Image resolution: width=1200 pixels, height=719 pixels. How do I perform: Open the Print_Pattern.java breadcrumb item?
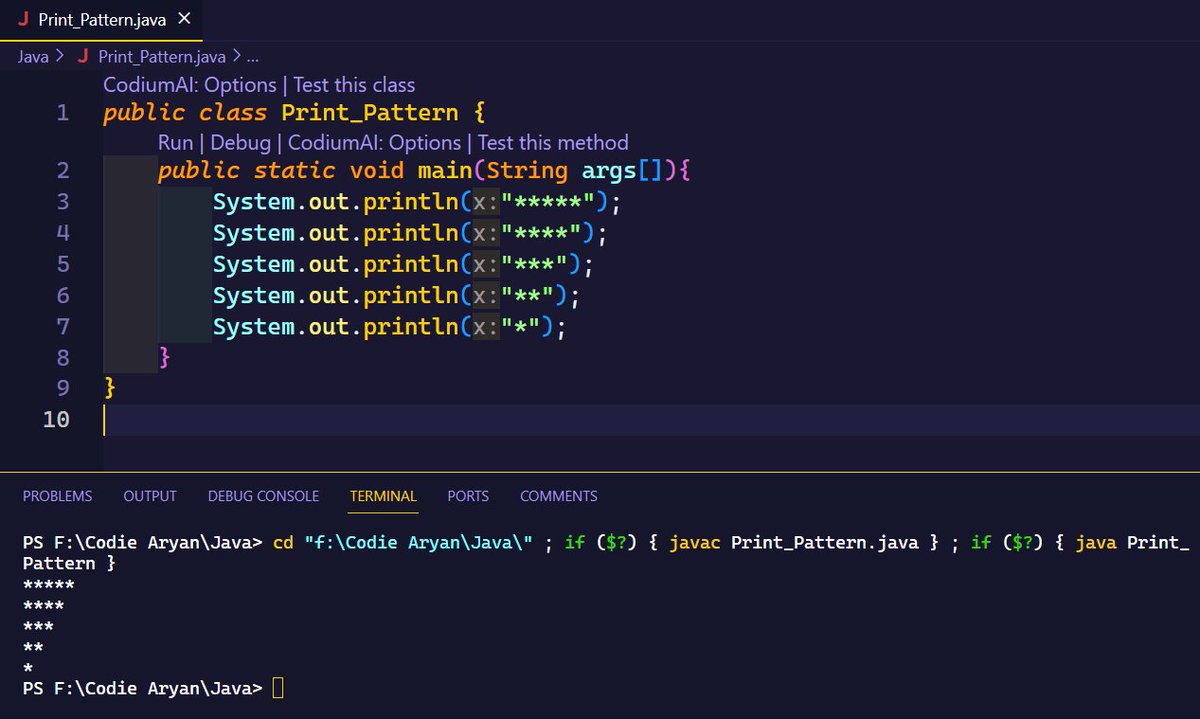(x=162, y=56)
